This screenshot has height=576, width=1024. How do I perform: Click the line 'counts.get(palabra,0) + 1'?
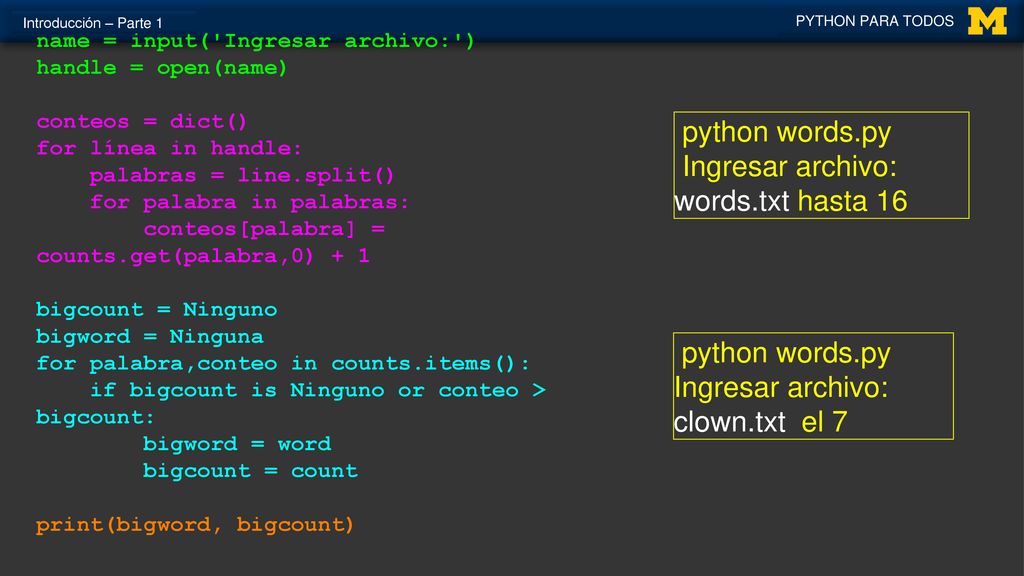pyautogui.click(x=203, y=256)
